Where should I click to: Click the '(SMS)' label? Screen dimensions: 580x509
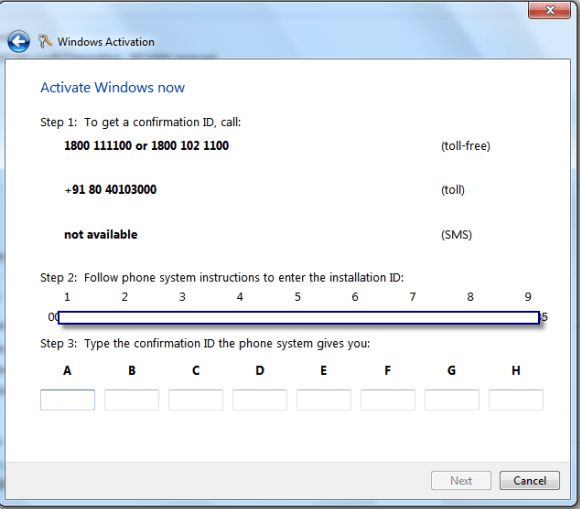point(456,235)
